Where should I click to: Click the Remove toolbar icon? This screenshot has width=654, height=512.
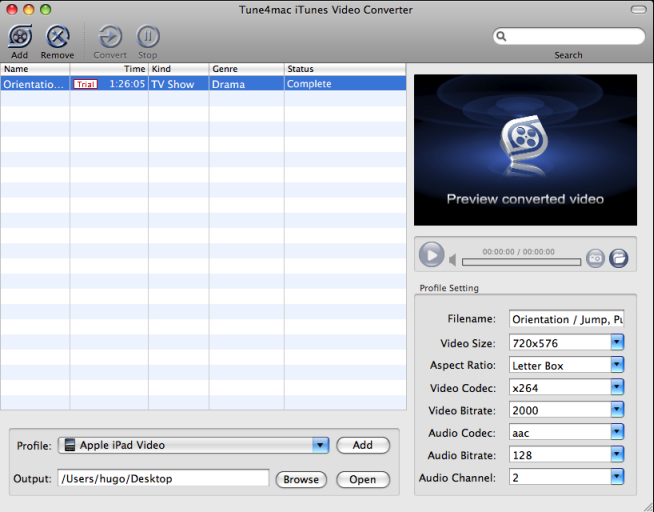pos(58,37)
